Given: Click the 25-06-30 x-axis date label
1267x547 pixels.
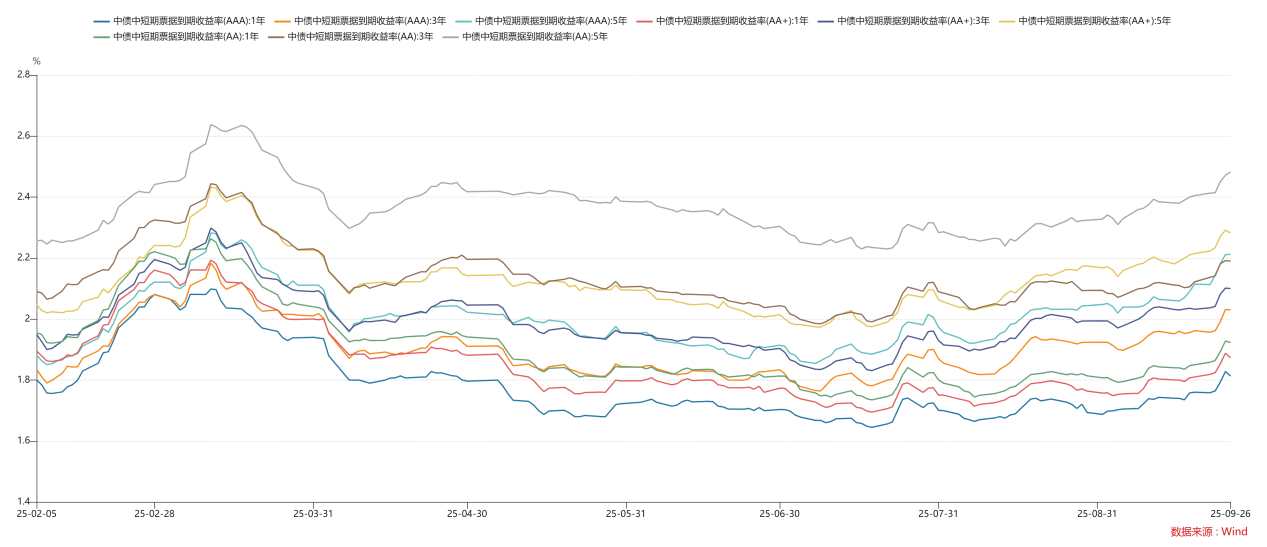Looking at the screenshot, I should (781, 513).
